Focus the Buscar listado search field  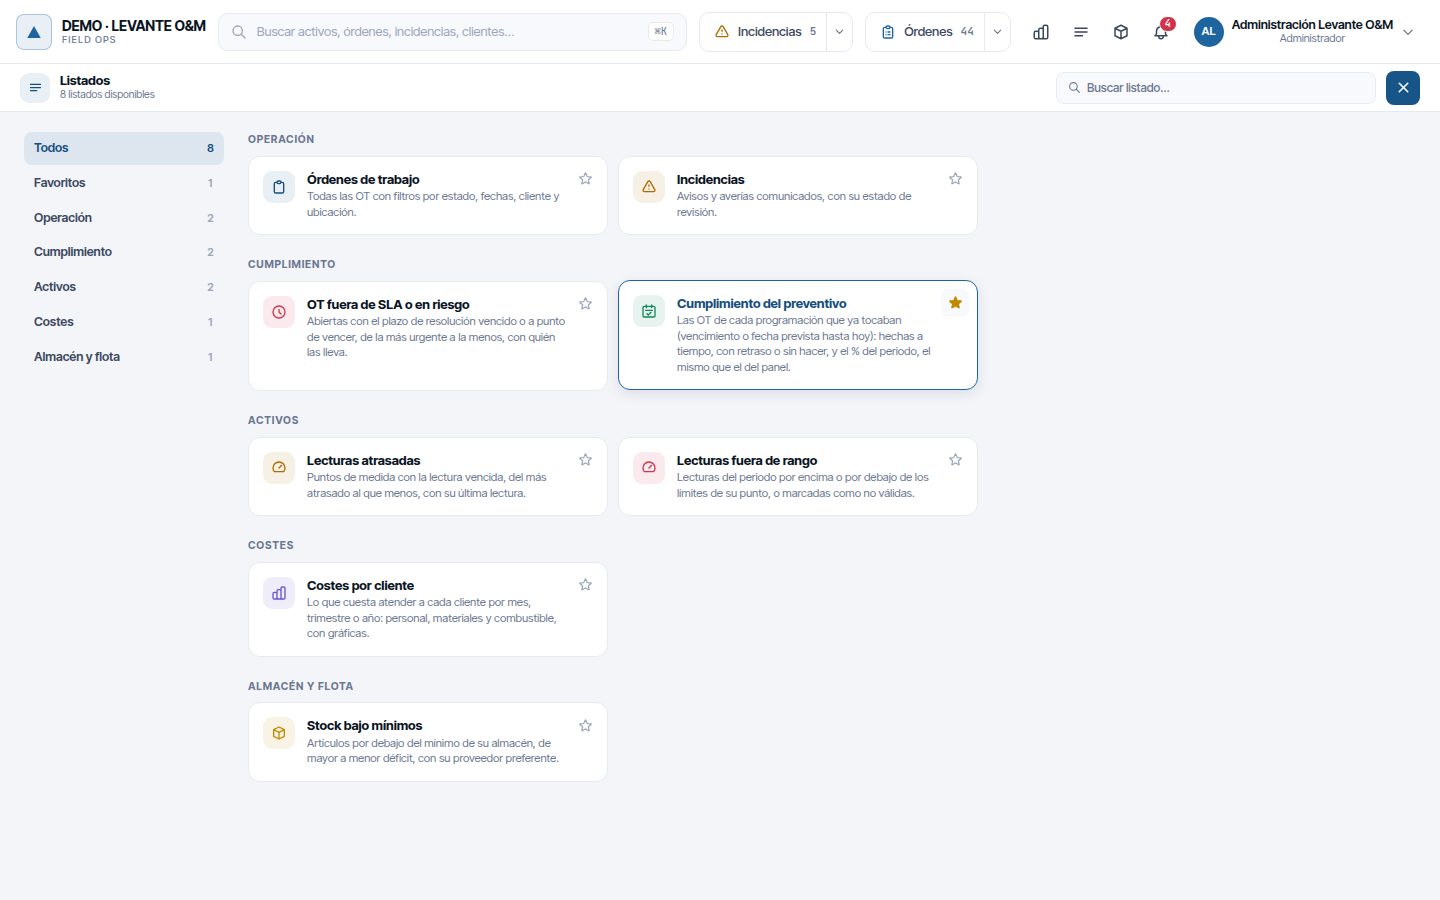coord(1216,88)
